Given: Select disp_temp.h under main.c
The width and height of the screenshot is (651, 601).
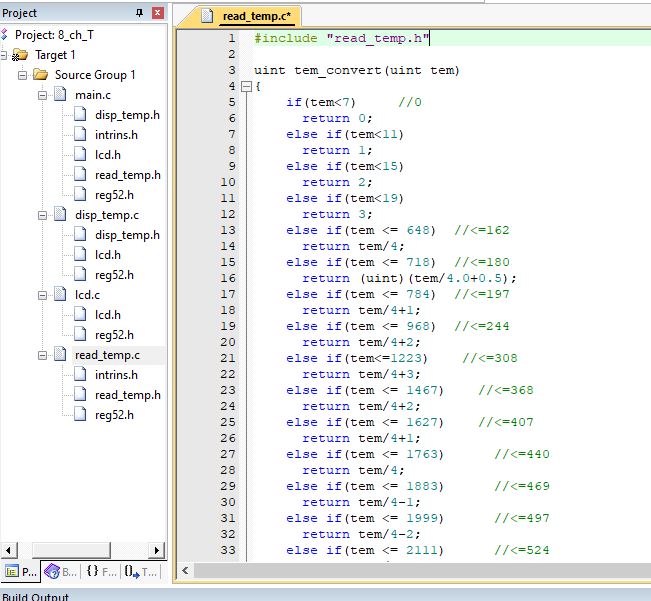Looking at the screenshot, I should pos(127,115).
